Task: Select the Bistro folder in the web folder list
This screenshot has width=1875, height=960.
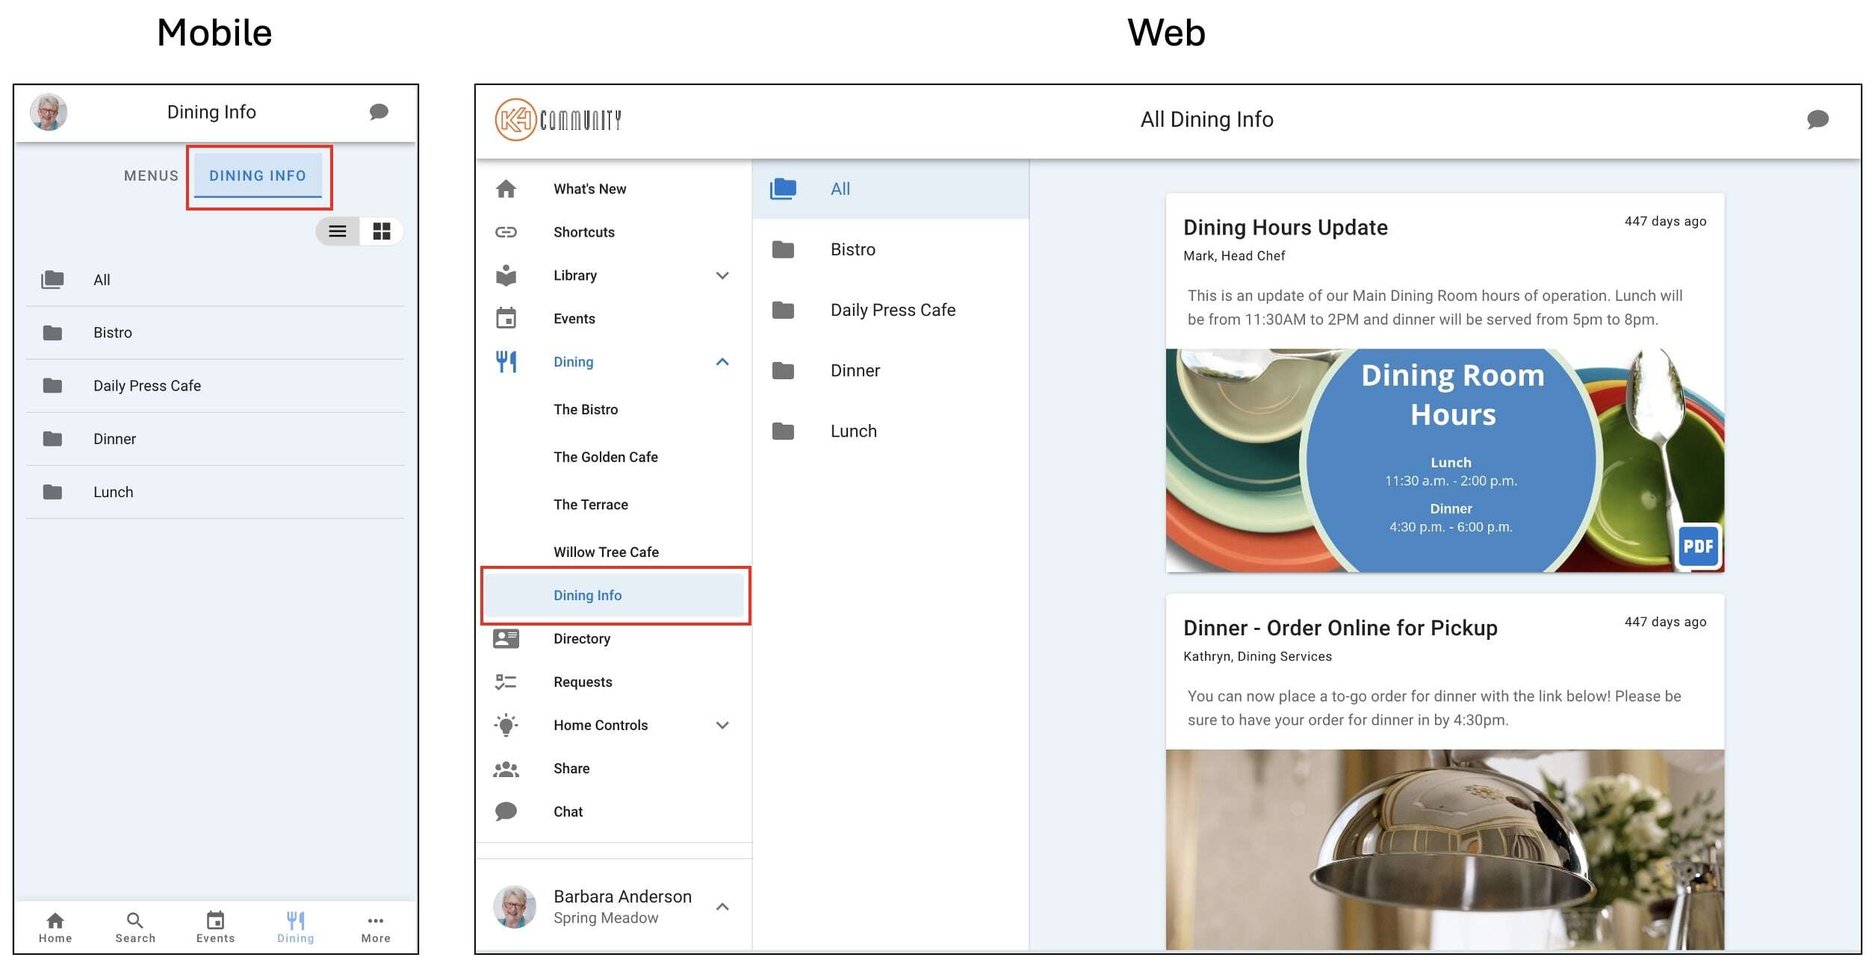Action: click(853, 249)
